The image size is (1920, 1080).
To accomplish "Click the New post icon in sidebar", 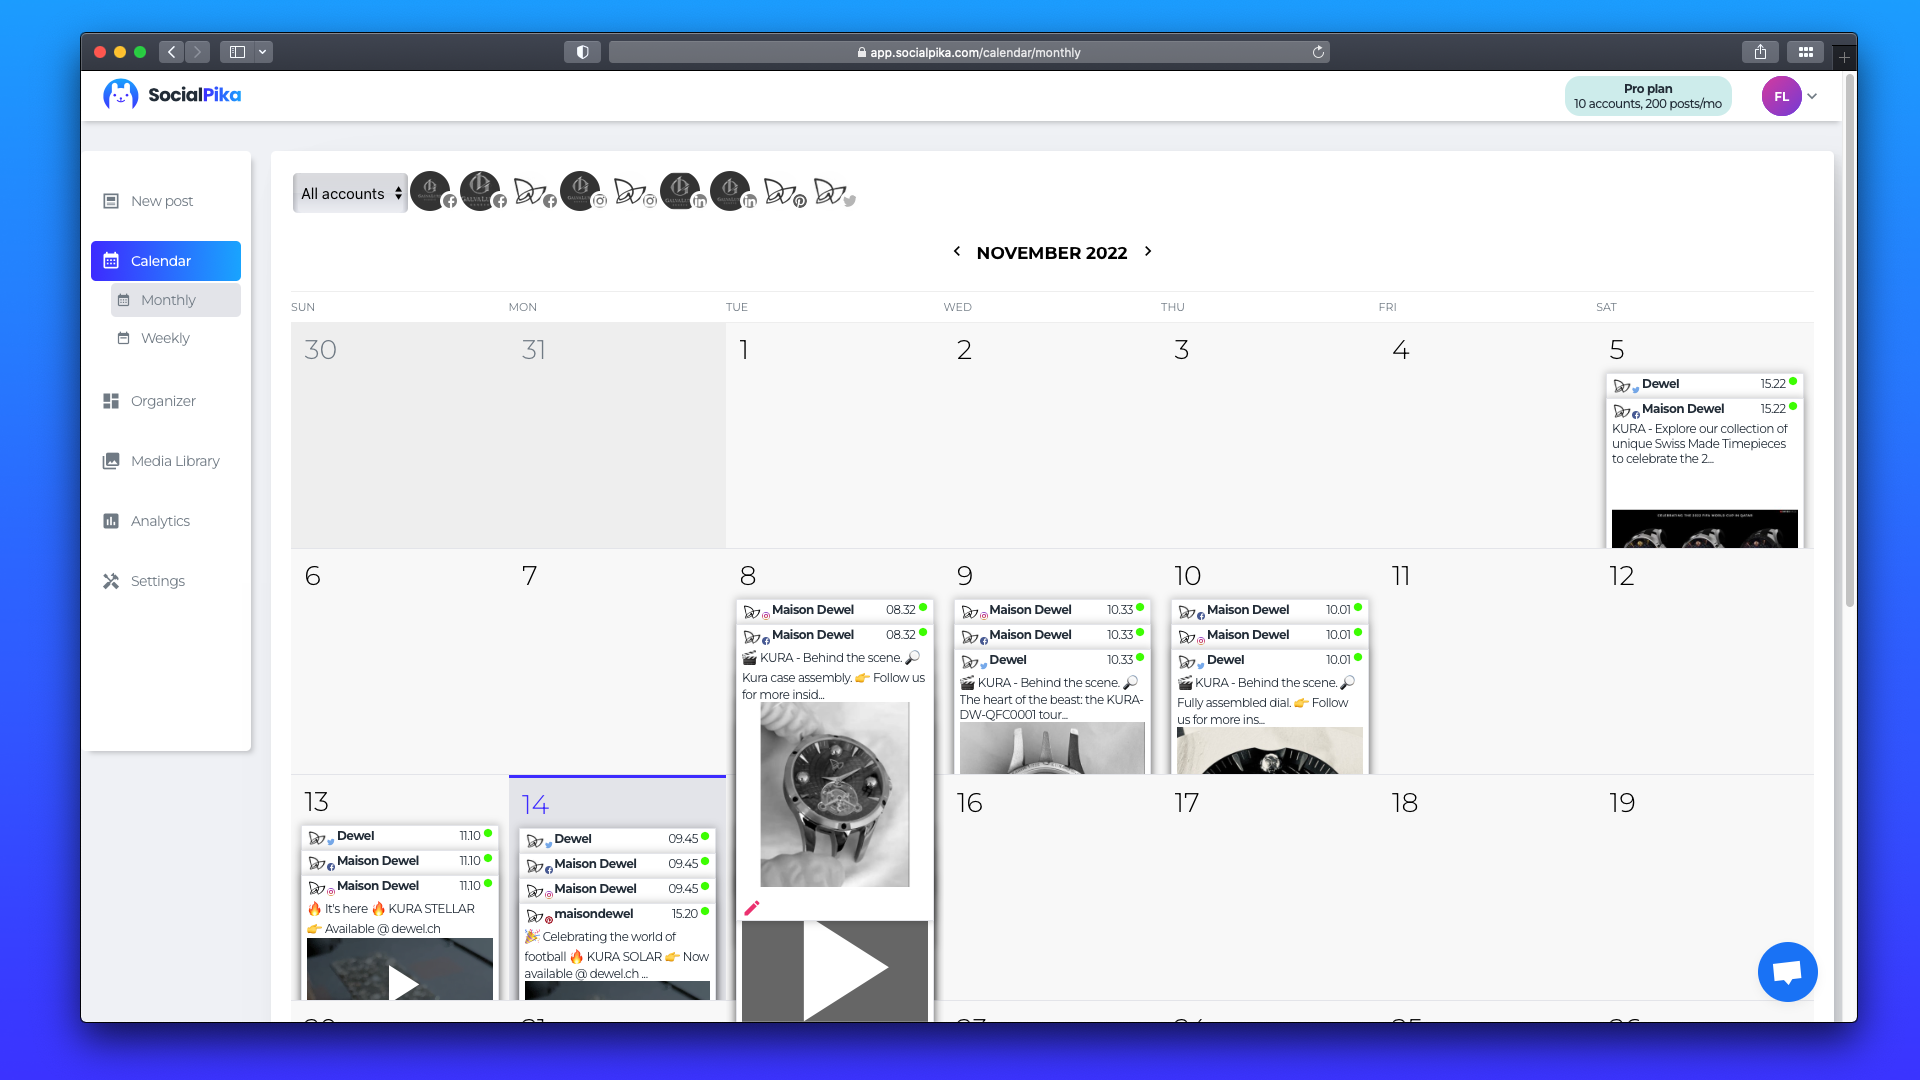I will pos(111,201).
